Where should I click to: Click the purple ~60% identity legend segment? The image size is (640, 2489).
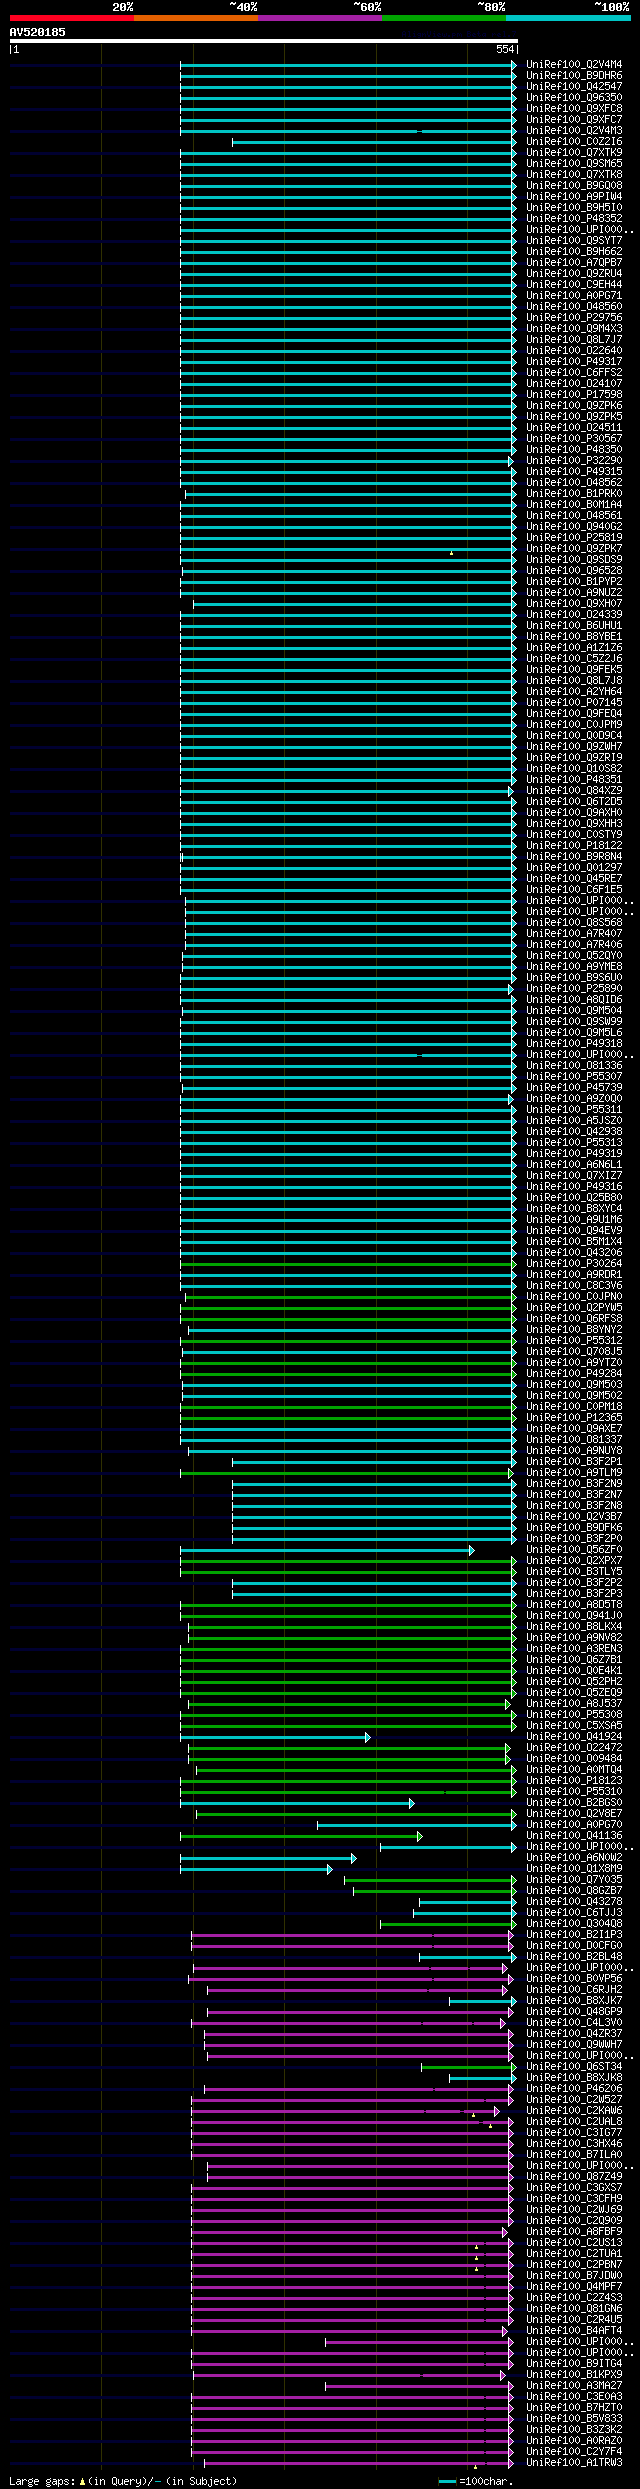[x=319, y=18]
